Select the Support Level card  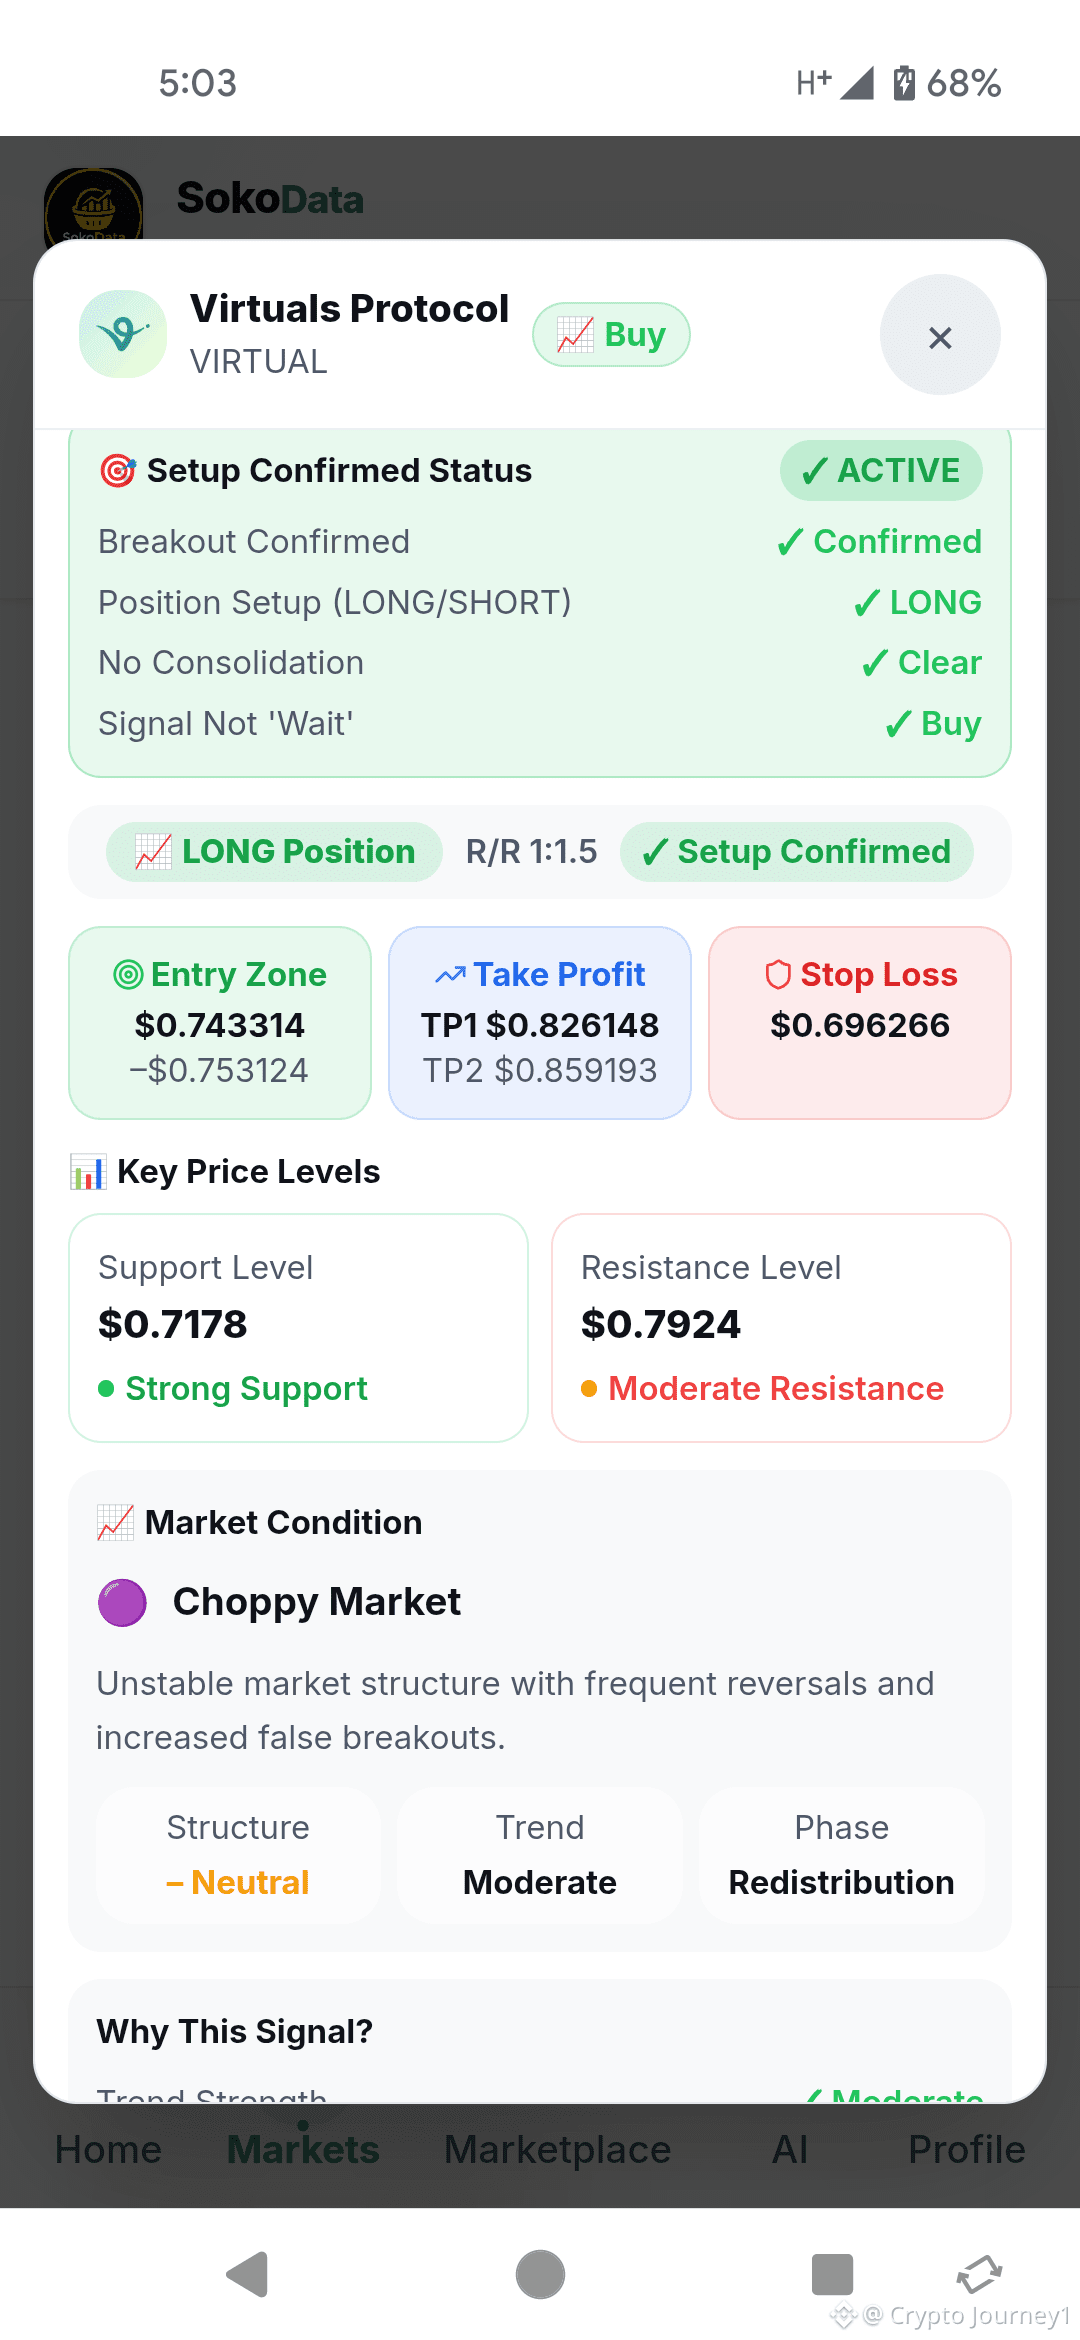298,1328
